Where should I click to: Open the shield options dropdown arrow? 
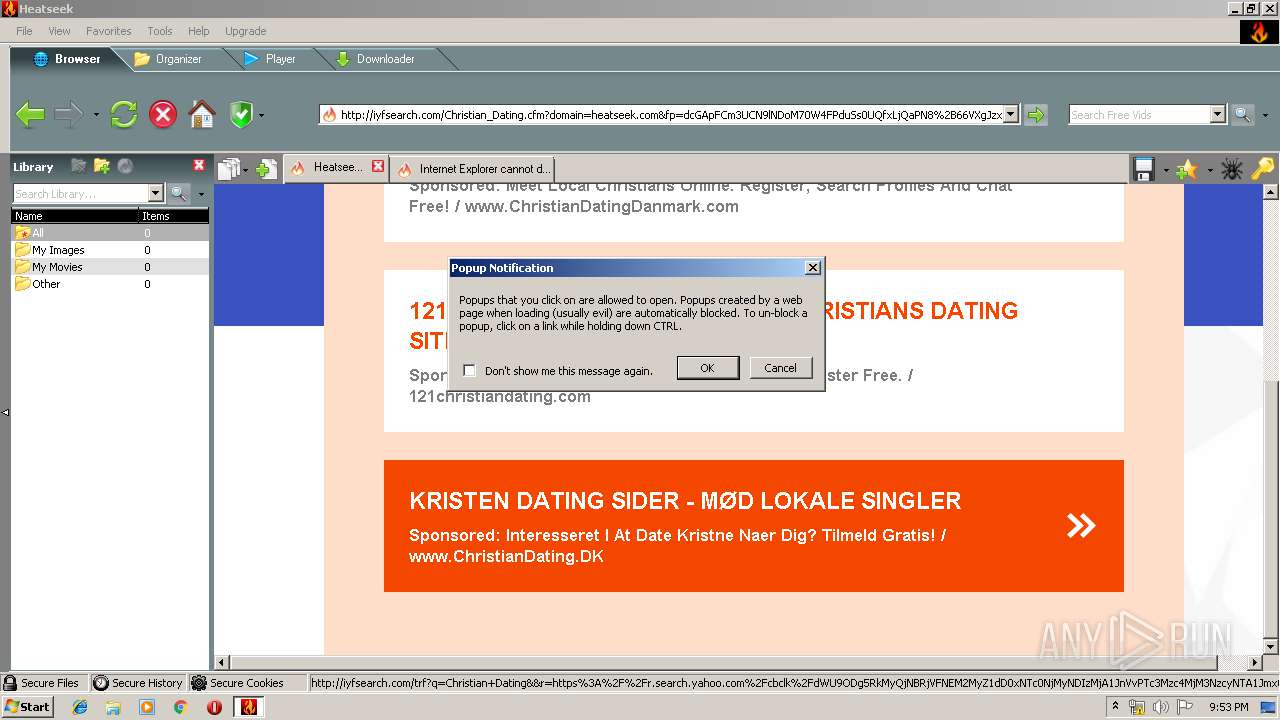(x=261, y=115)
